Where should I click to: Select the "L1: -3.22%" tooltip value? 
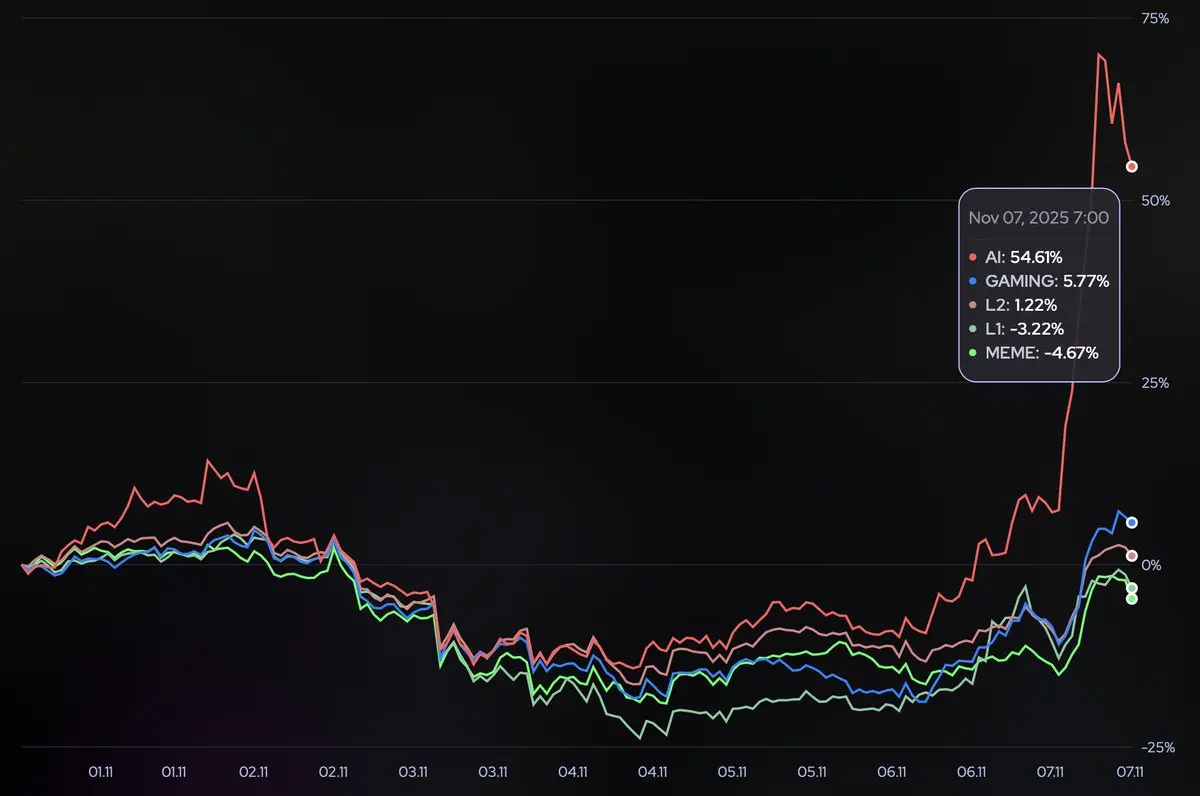1024,329
